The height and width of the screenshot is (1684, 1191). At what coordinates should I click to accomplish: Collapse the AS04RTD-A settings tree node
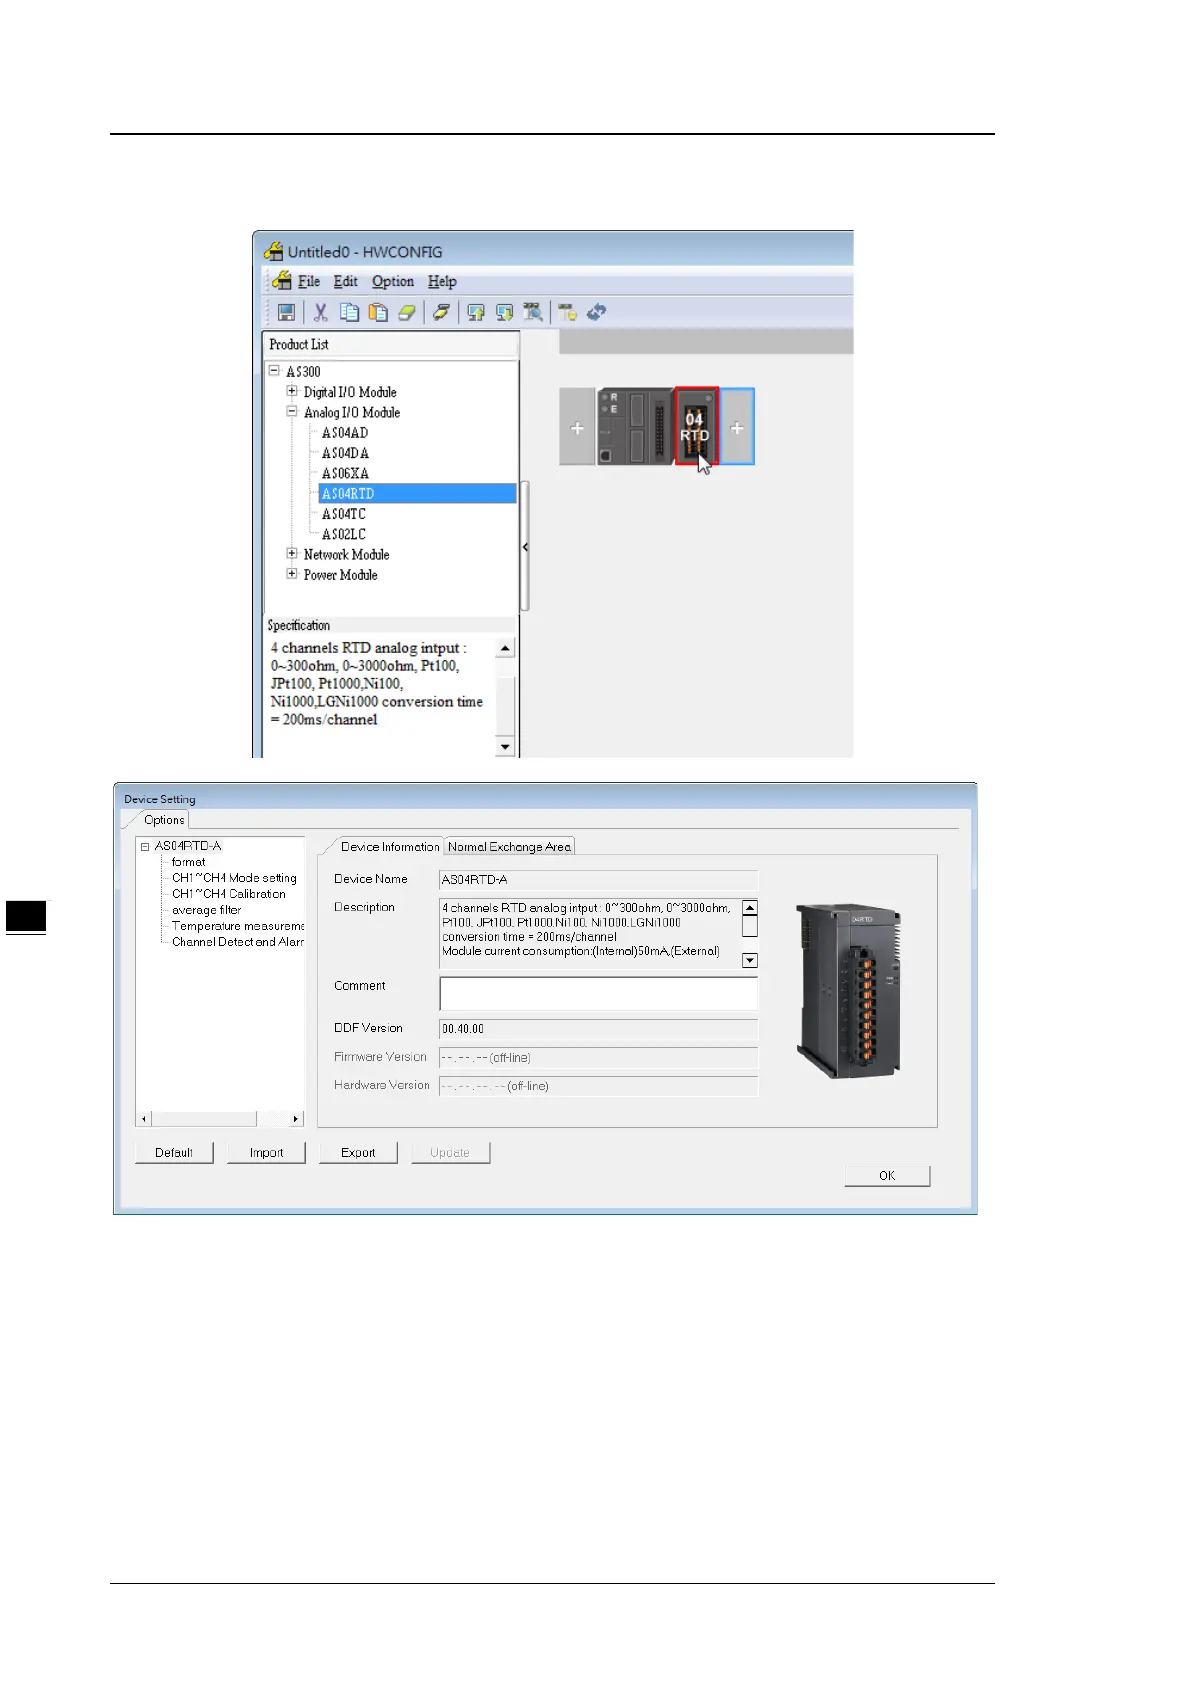[x=145, y=846]
